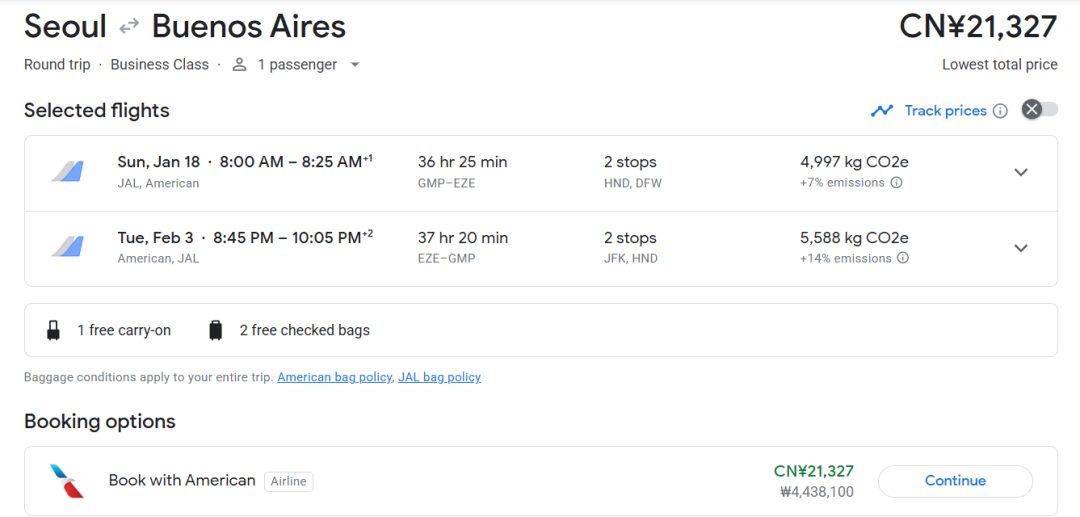The width and height of the screenshot is (1080, 517).
Task: Click the checked bags suitcase icon
Action: point(215,331)
